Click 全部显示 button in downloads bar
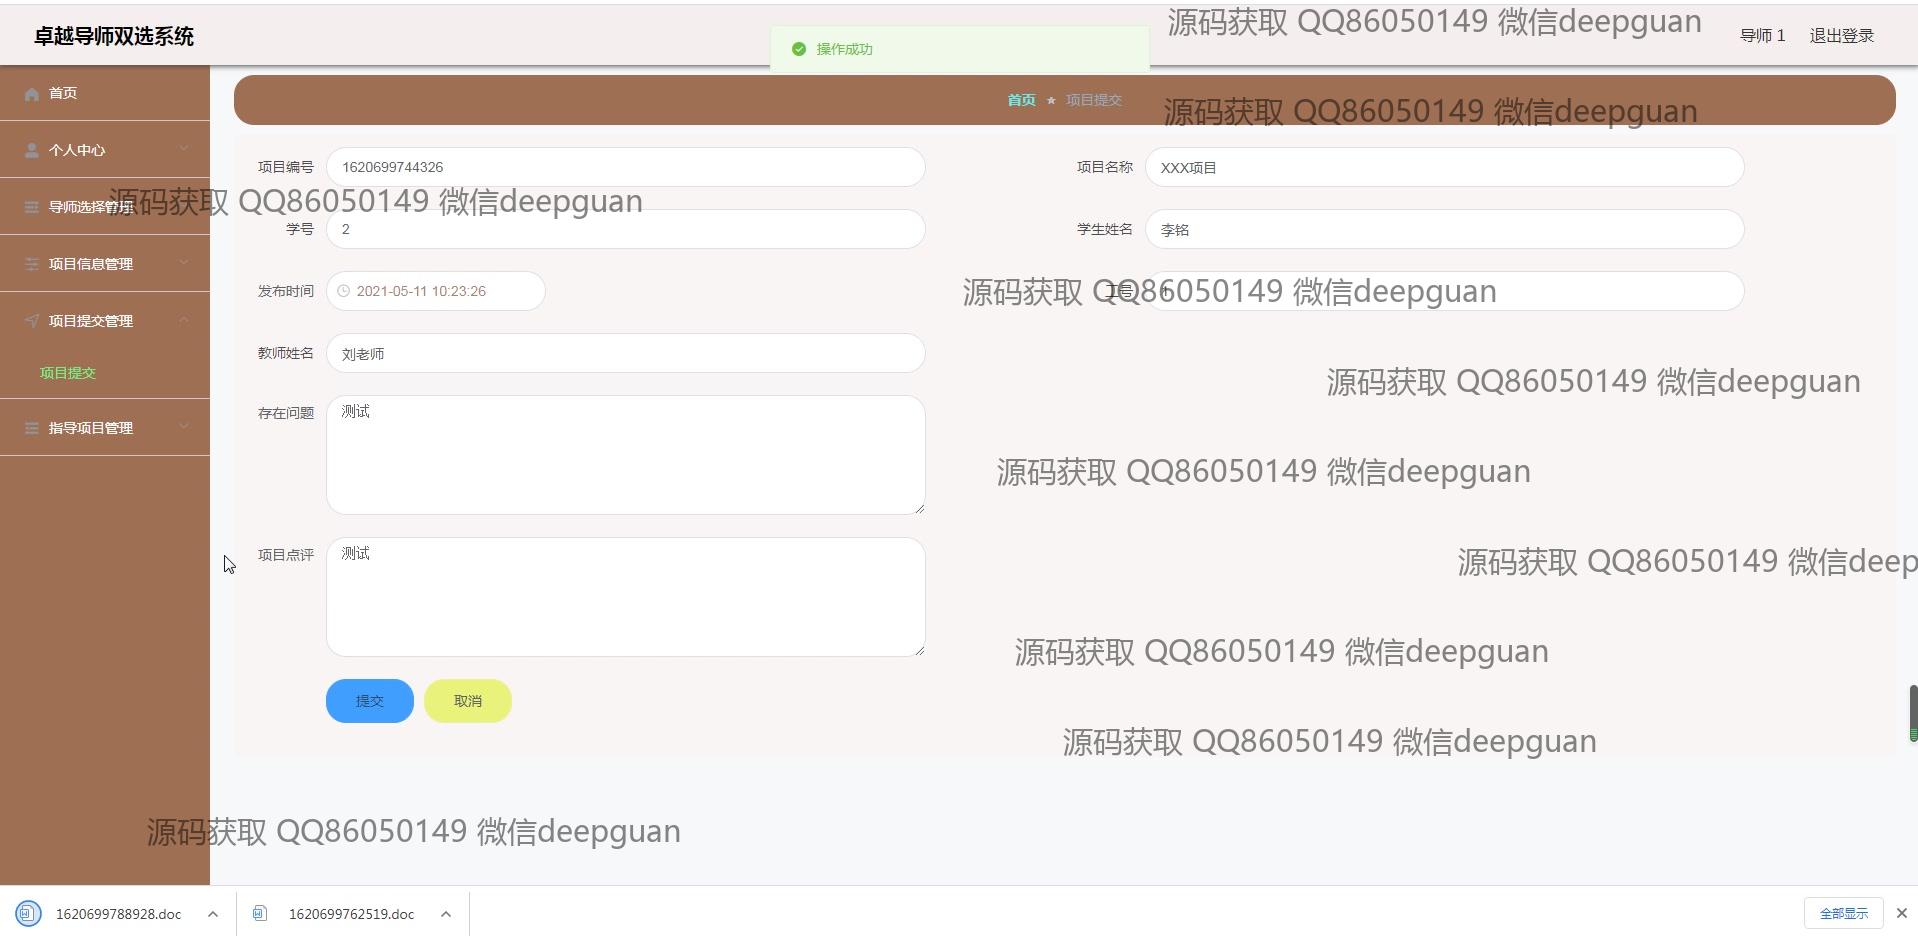This screenshot has width=1918, height=942. pos(1844,913)
